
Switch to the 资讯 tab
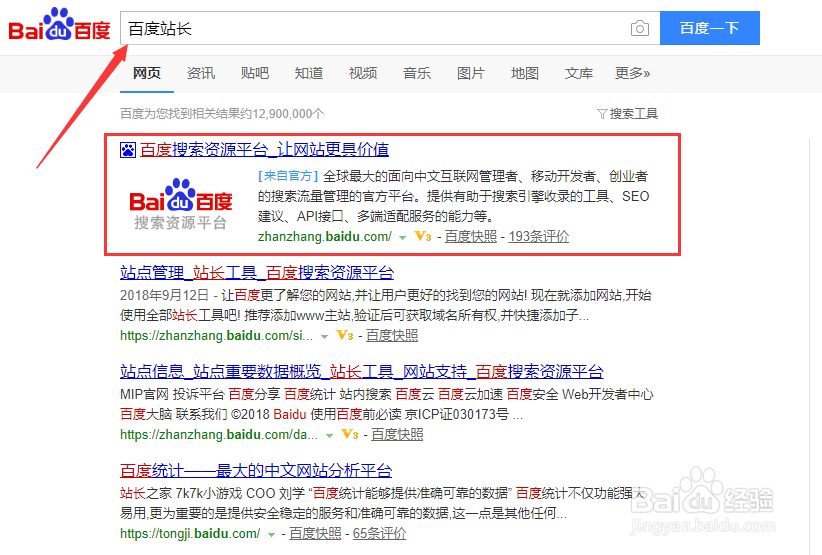click(x=201, y=73)
